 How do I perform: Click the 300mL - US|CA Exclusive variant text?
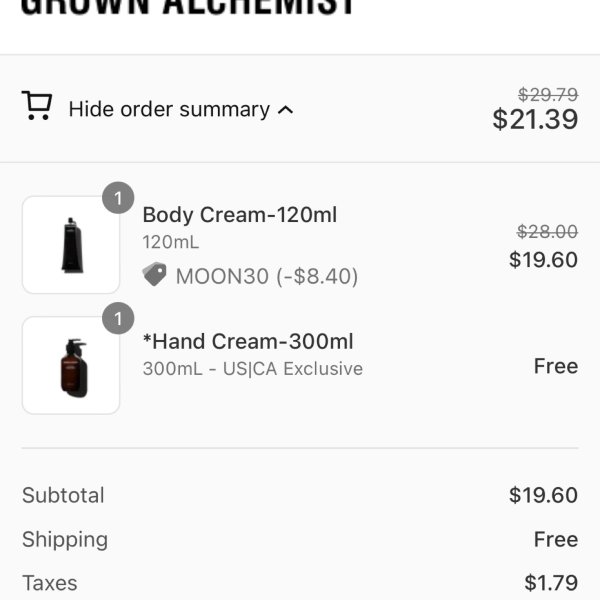(253, 369)
